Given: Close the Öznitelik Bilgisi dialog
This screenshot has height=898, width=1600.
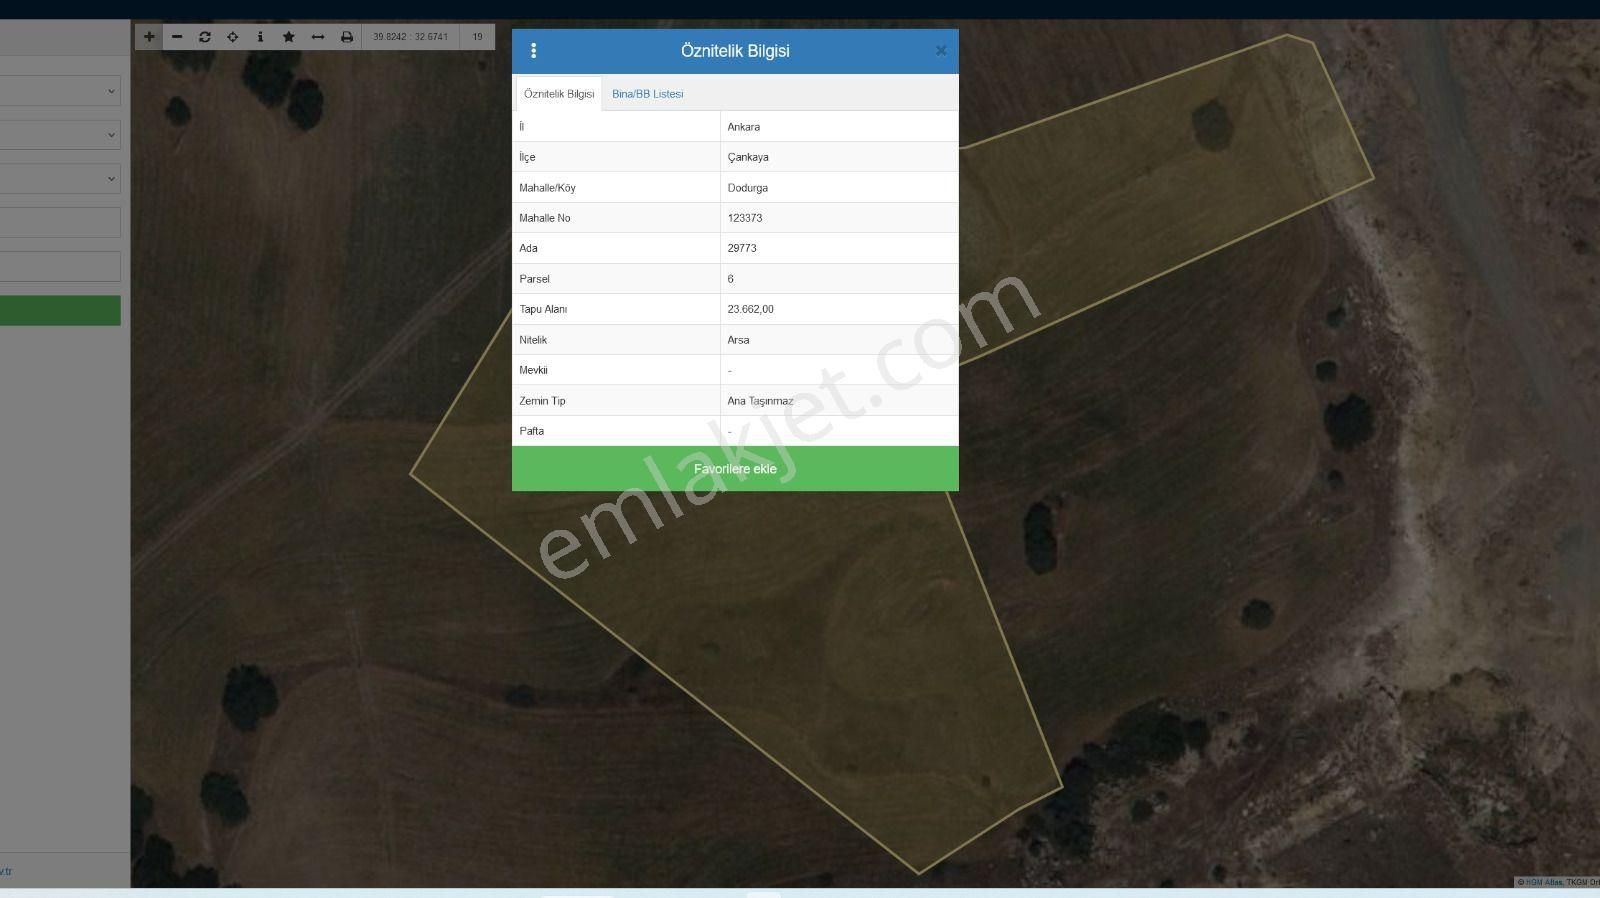Looking at the screenshot, I should [x=941, y=50].
